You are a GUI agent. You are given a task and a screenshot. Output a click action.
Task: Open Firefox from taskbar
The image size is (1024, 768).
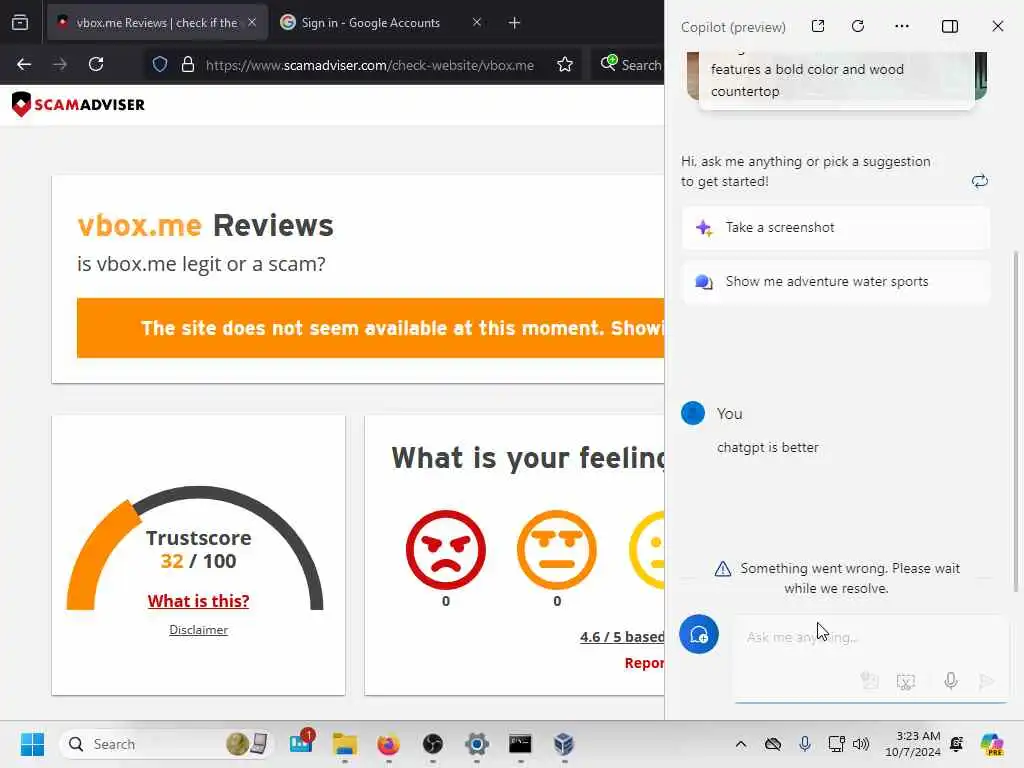(389, 744)
